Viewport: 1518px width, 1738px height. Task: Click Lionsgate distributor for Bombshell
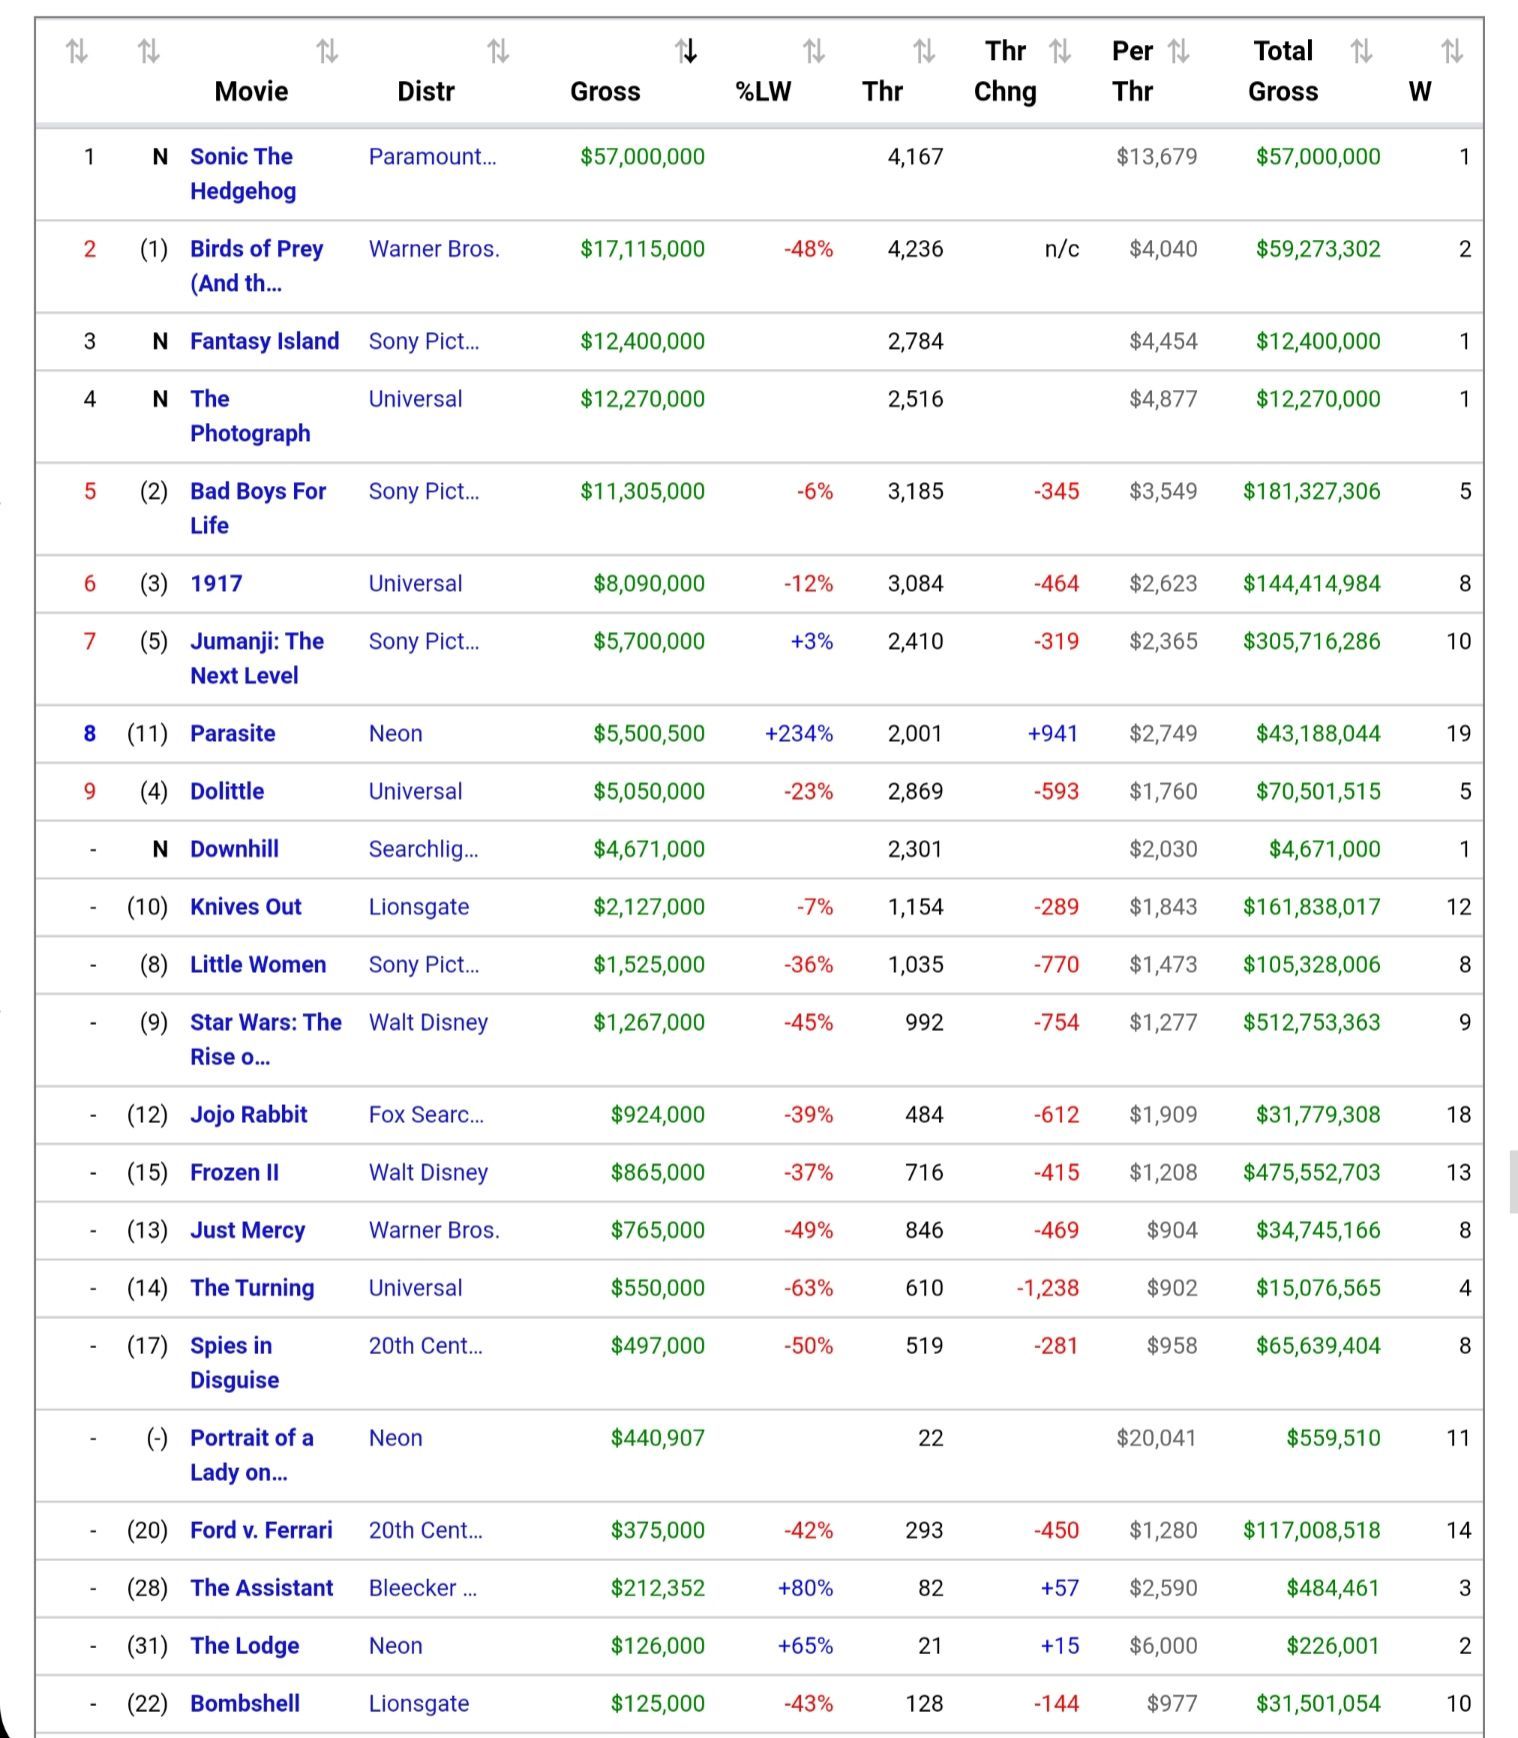point(419,1703)
